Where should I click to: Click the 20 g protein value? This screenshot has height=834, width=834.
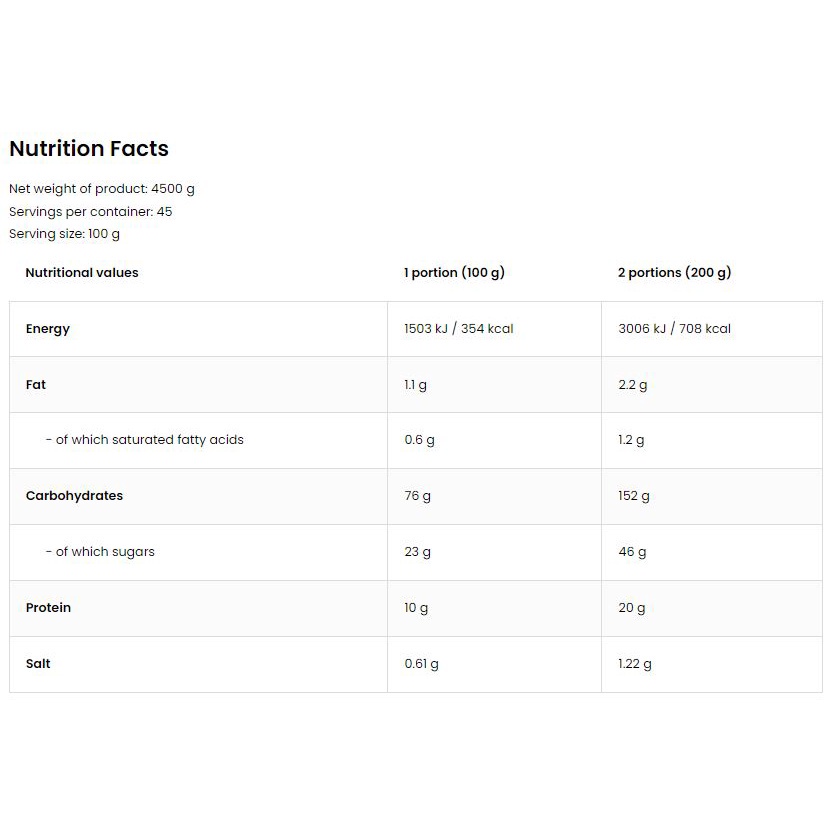pos(632,608)
